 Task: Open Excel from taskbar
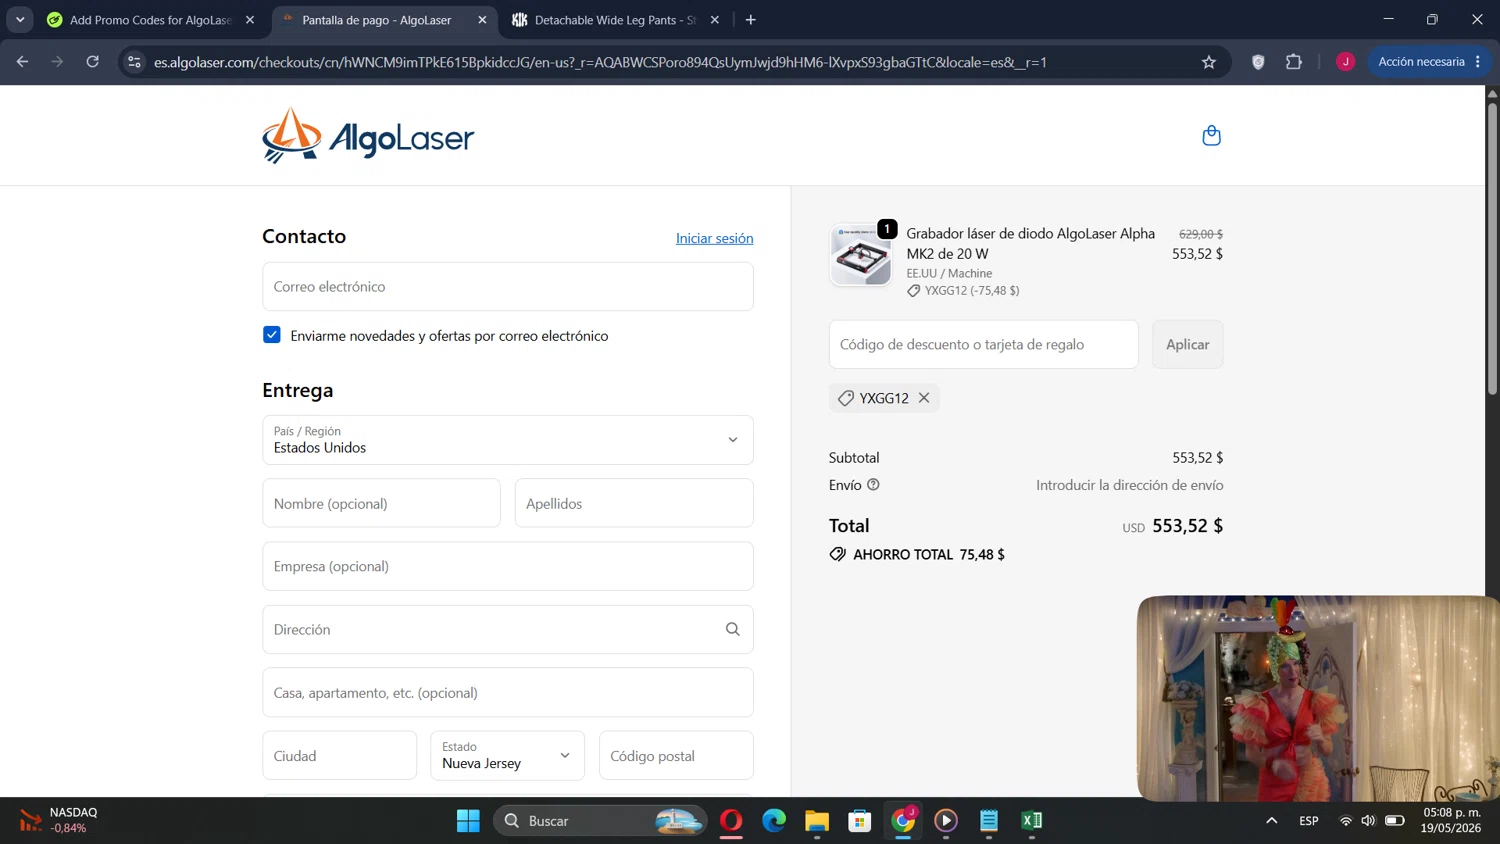[x=1032, y=821]
